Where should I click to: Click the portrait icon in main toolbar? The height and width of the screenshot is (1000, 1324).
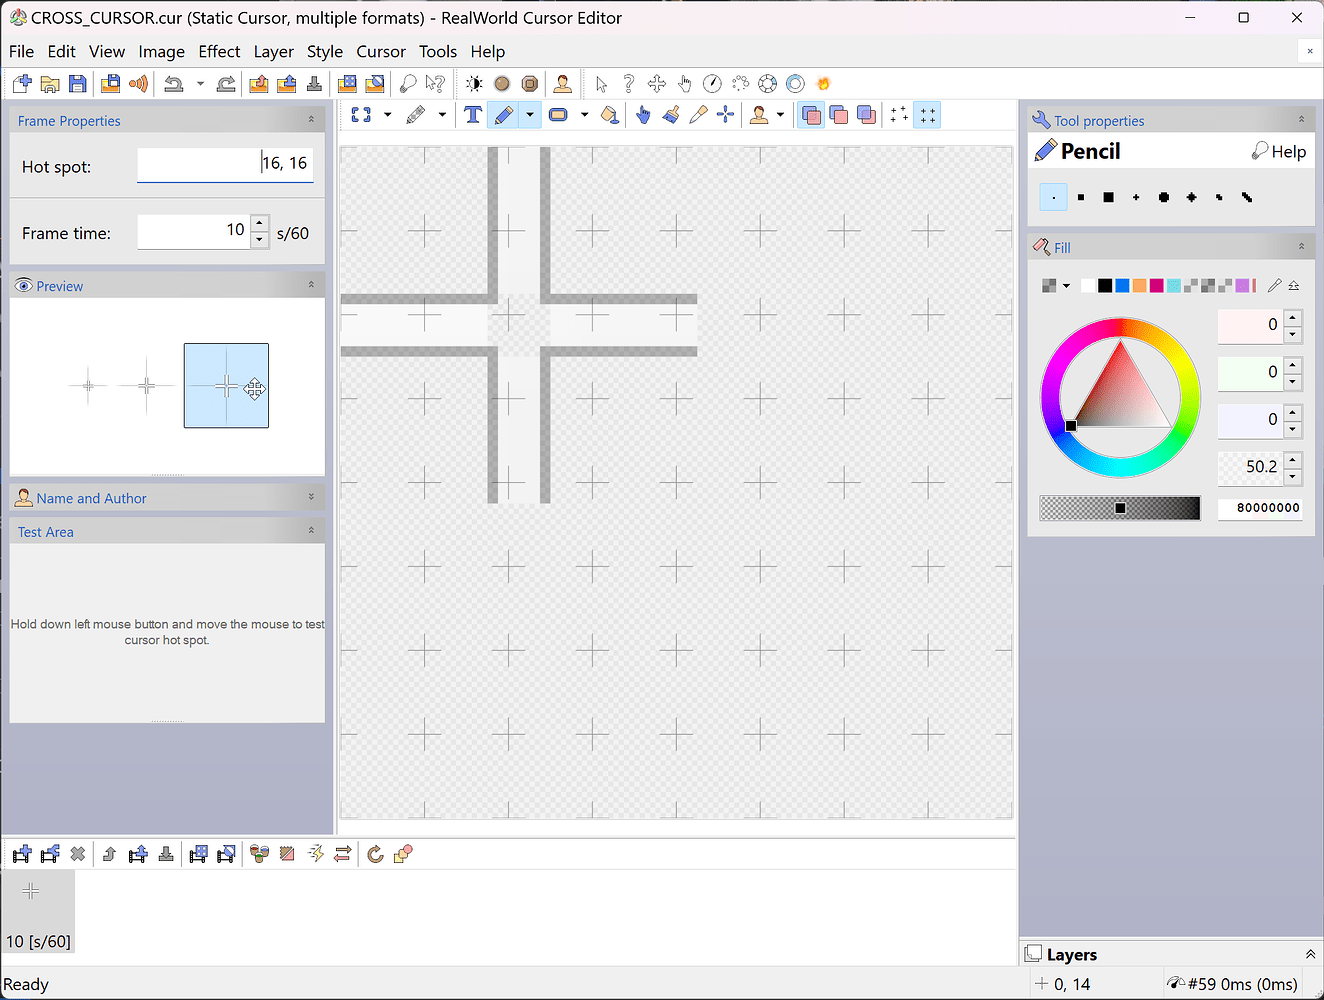pos(563,84)
